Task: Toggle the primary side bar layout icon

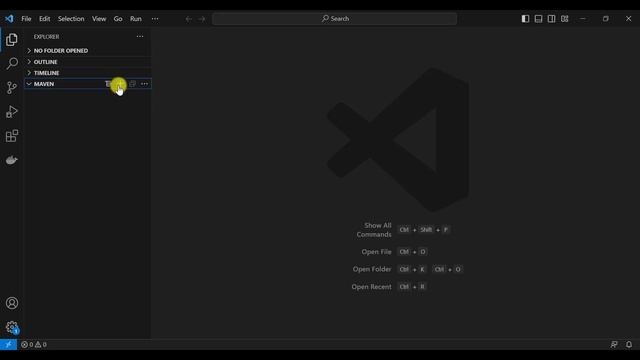Action: pyautogui.click(x=525, y=19)
